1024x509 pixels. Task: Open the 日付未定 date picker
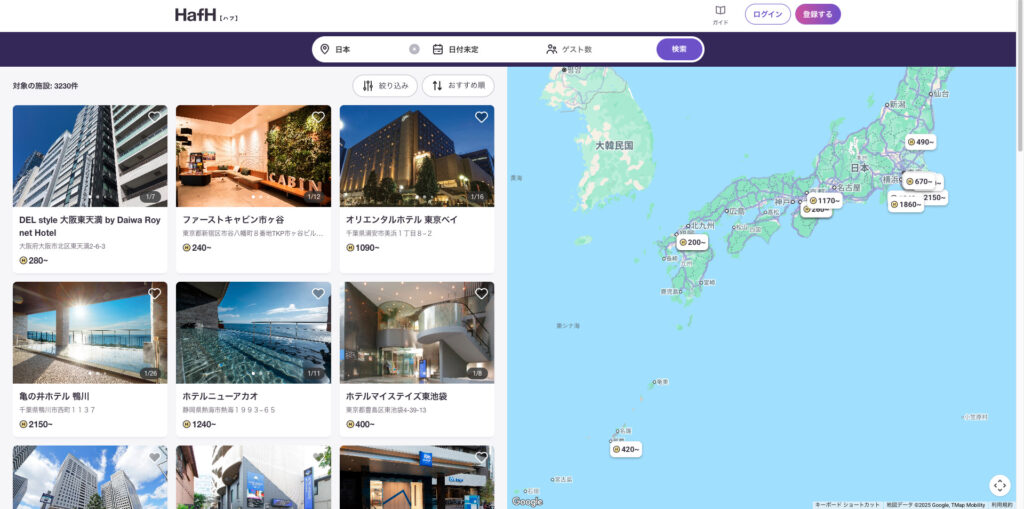click(462, 49)
